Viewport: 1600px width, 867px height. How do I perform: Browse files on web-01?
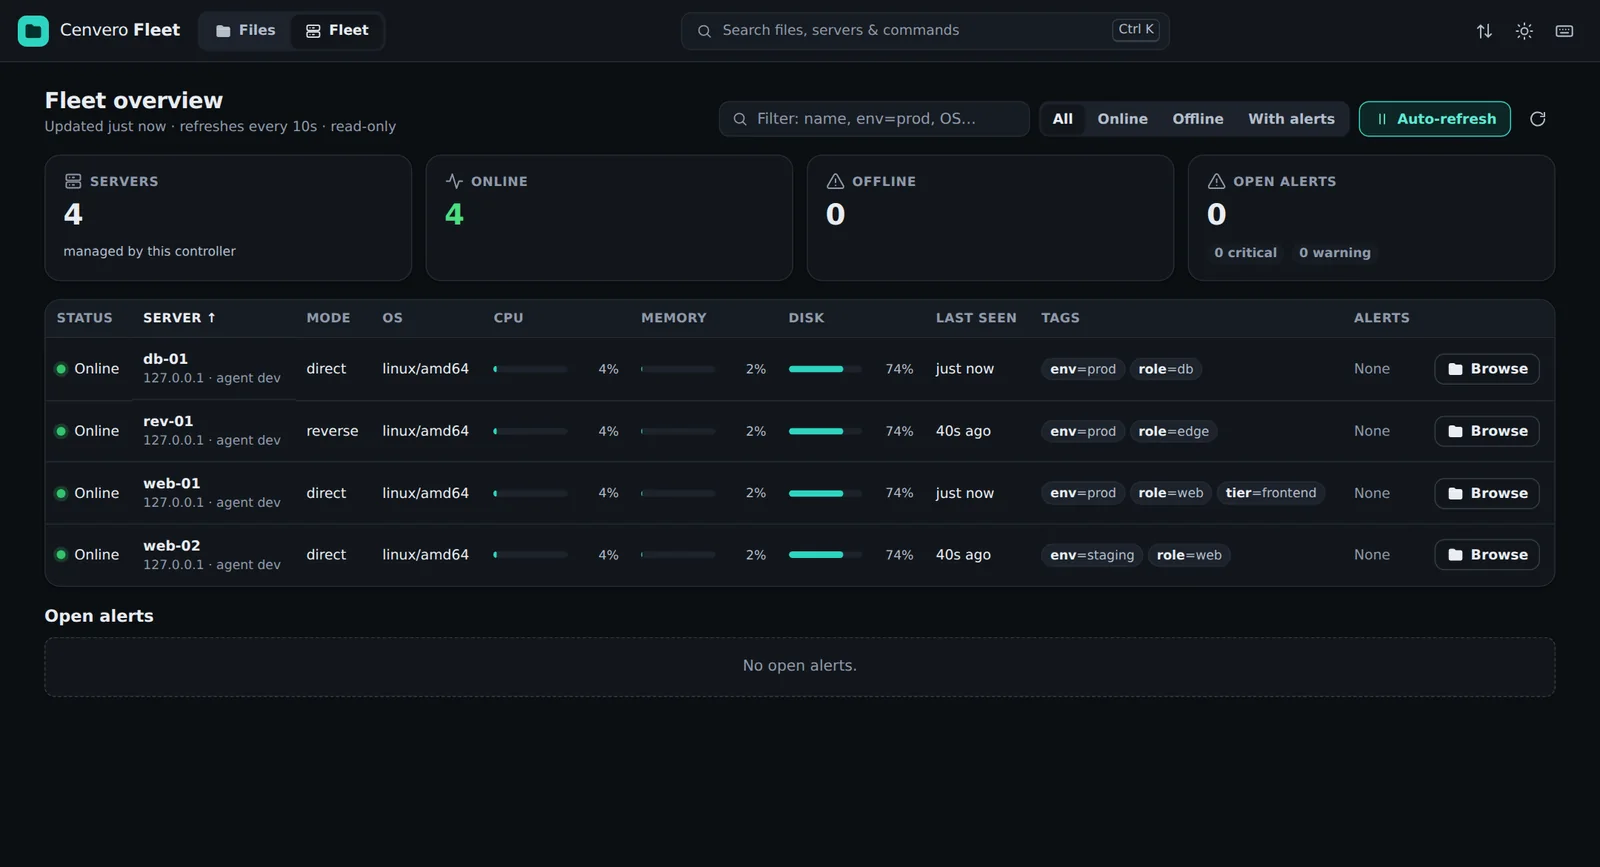[x=1487, y=493]
